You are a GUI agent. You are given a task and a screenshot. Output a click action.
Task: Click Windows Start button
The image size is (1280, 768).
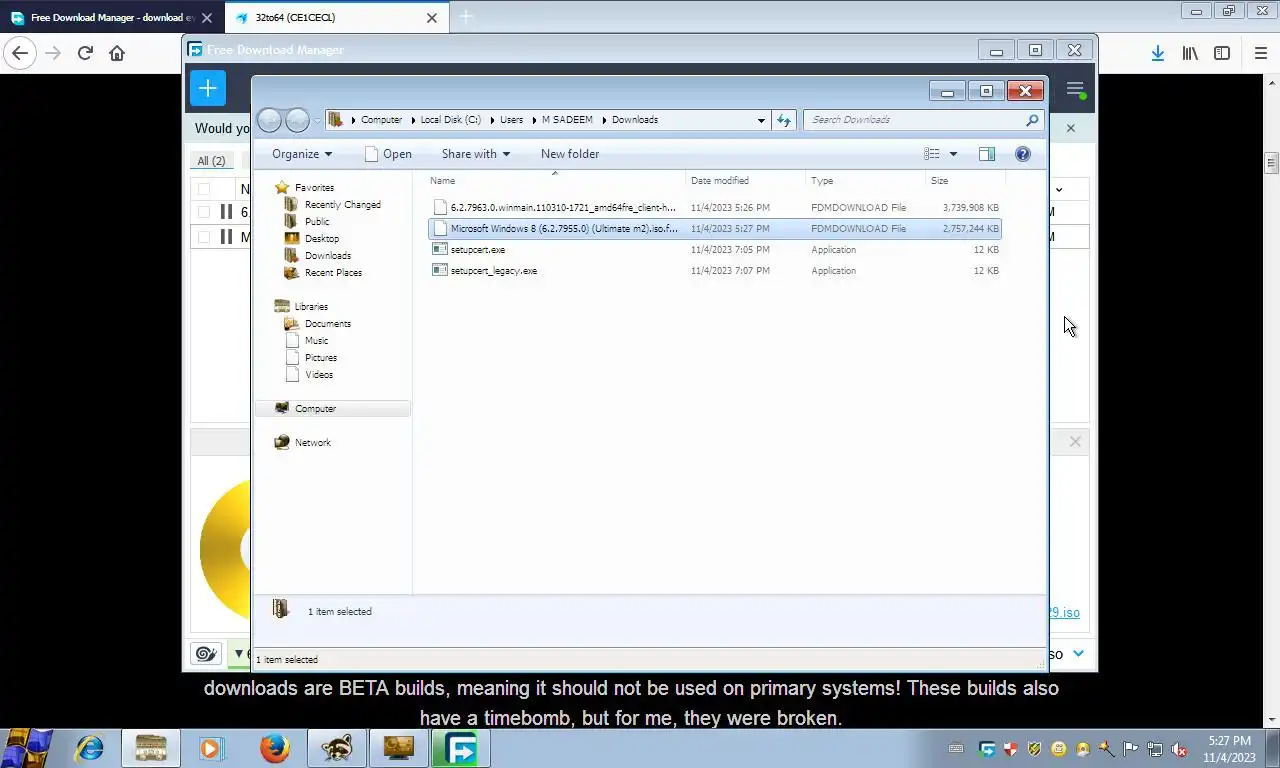point(27,748)
